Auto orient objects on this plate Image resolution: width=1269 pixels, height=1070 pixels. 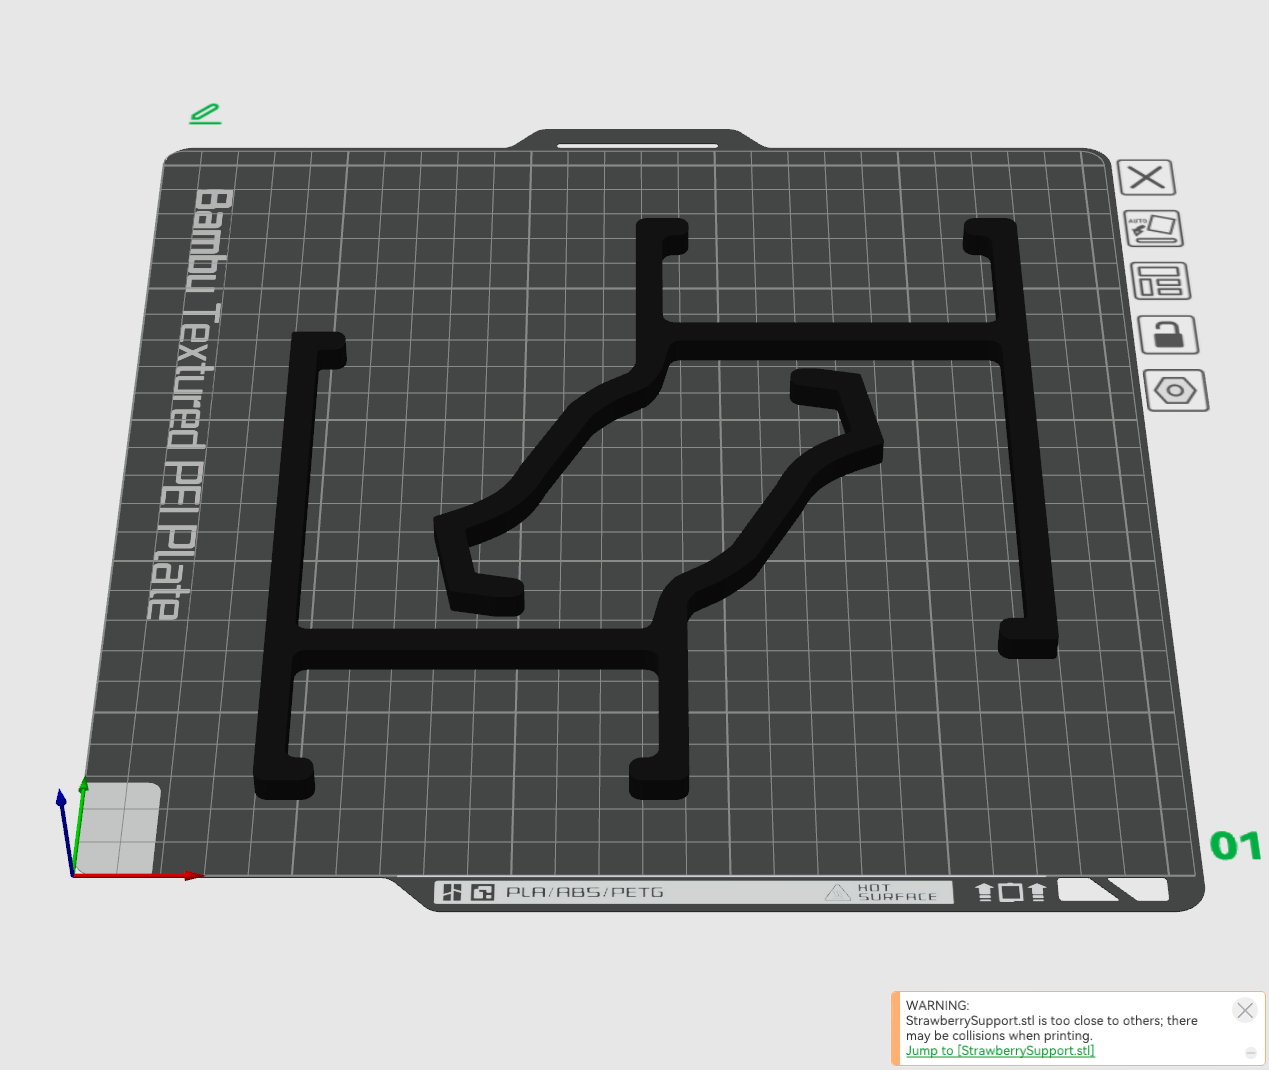click(1155, 229)
